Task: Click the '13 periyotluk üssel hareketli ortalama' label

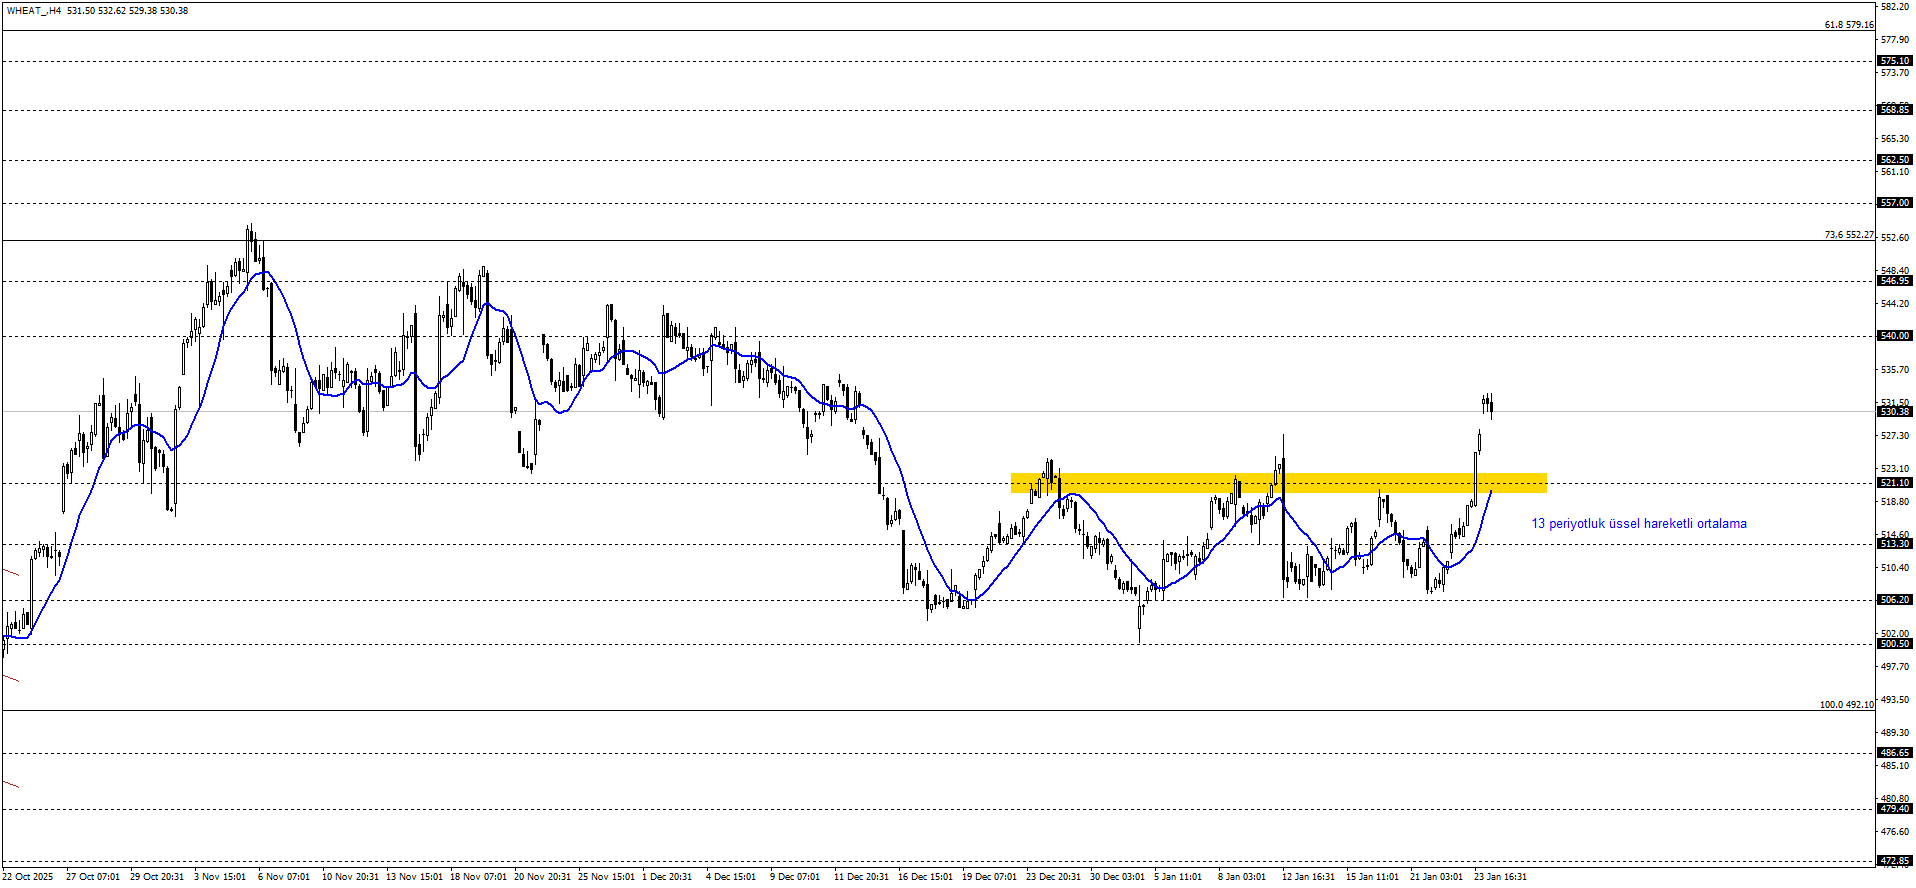Action: point(1638,524)
